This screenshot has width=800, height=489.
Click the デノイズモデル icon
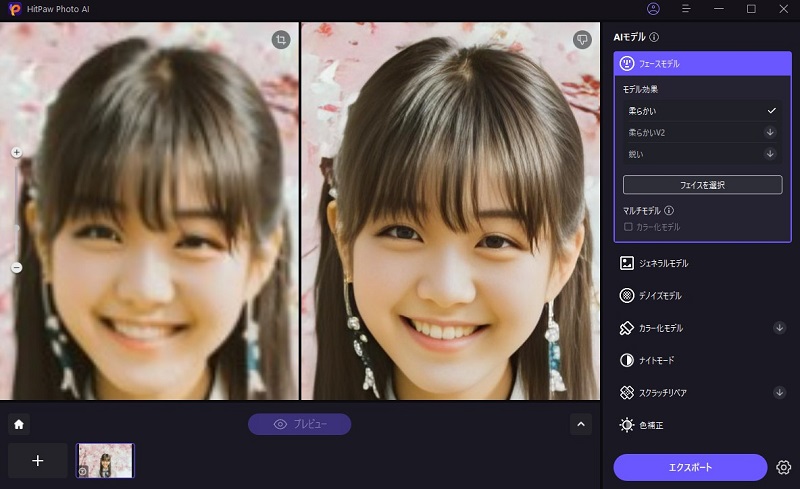(627, 295)
